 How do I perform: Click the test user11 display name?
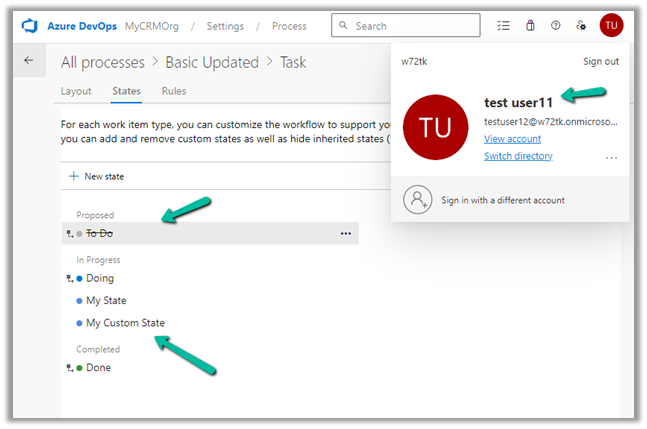point(518,103)
